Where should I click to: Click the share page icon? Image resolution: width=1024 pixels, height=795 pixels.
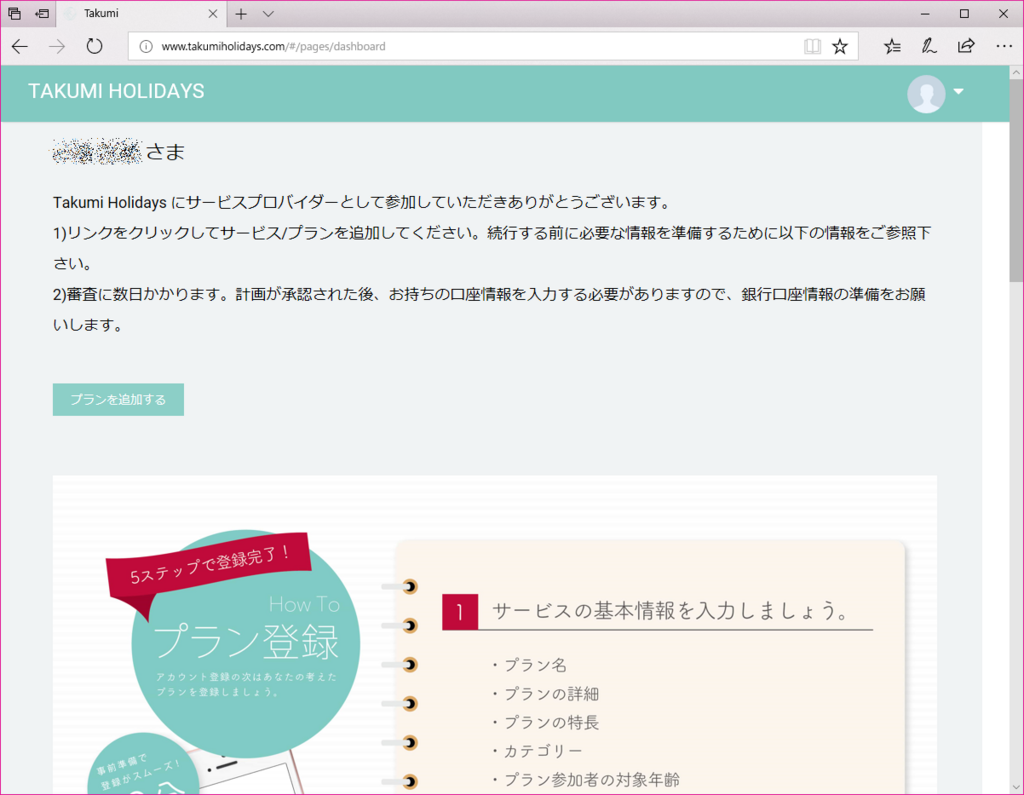[x=966, y=46]
